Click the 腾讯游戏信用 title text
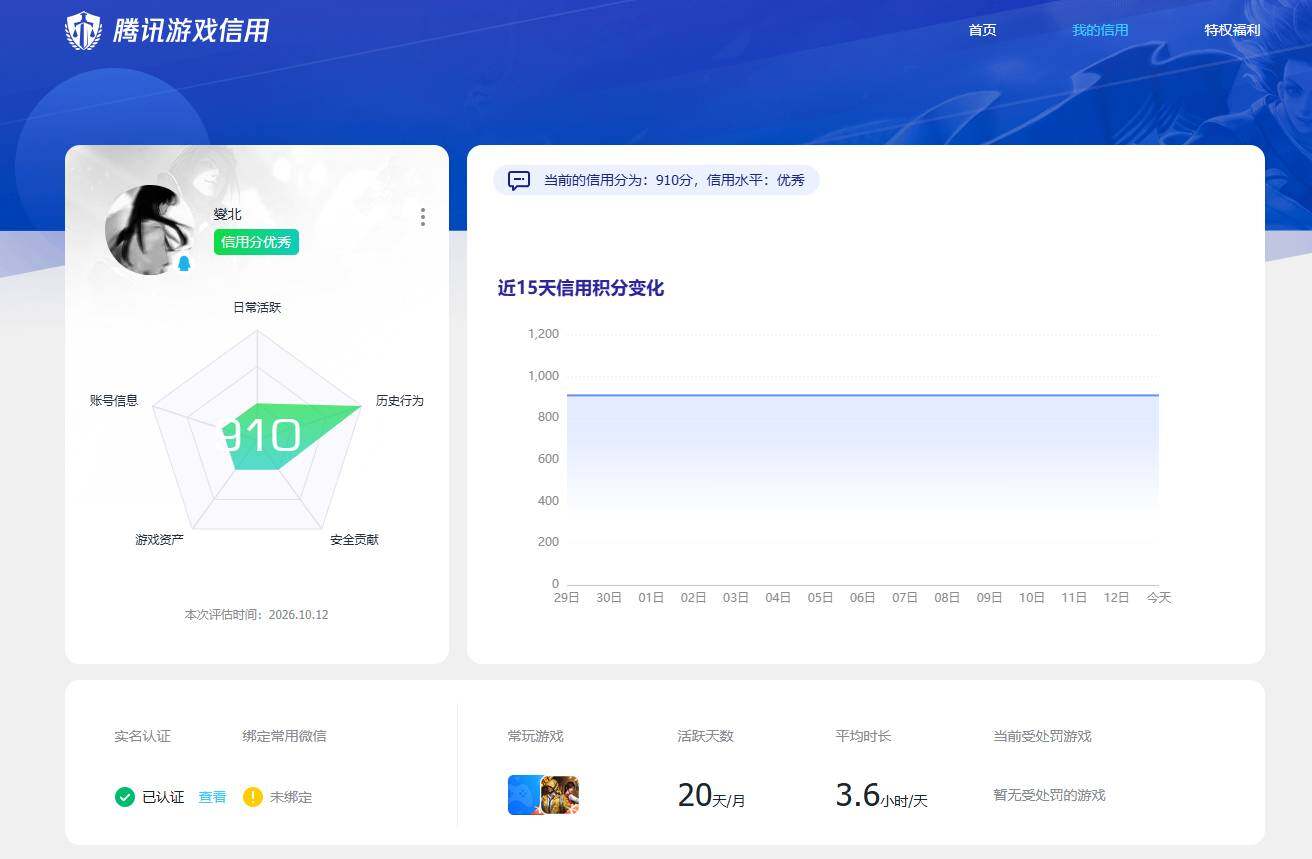 [x=191, y=31]
